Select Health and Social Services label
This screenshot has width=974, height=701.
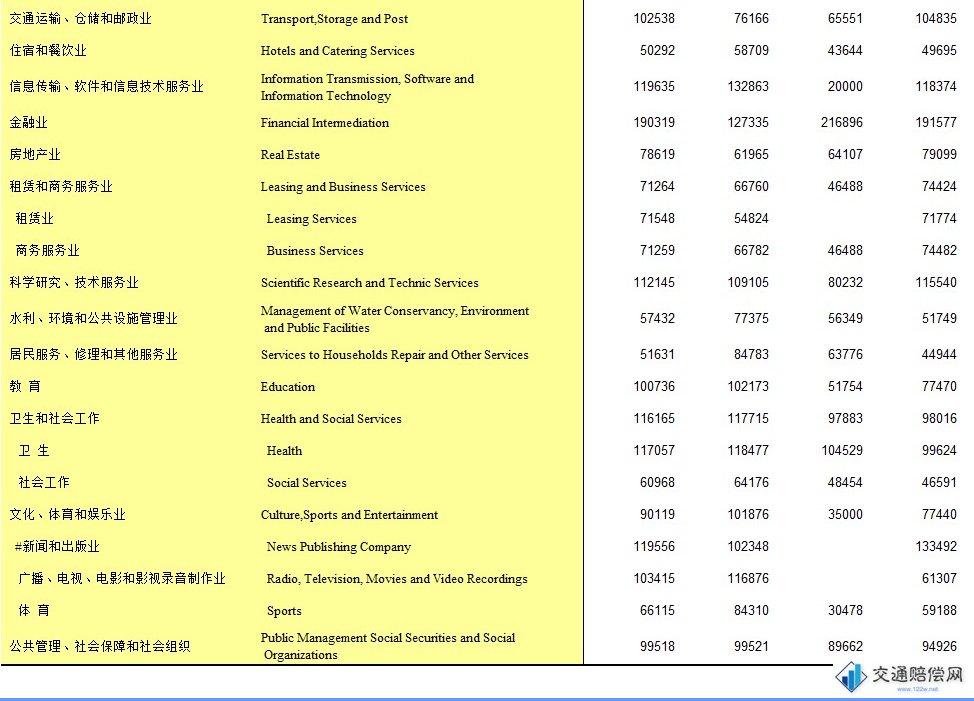[x=331, y=418]
